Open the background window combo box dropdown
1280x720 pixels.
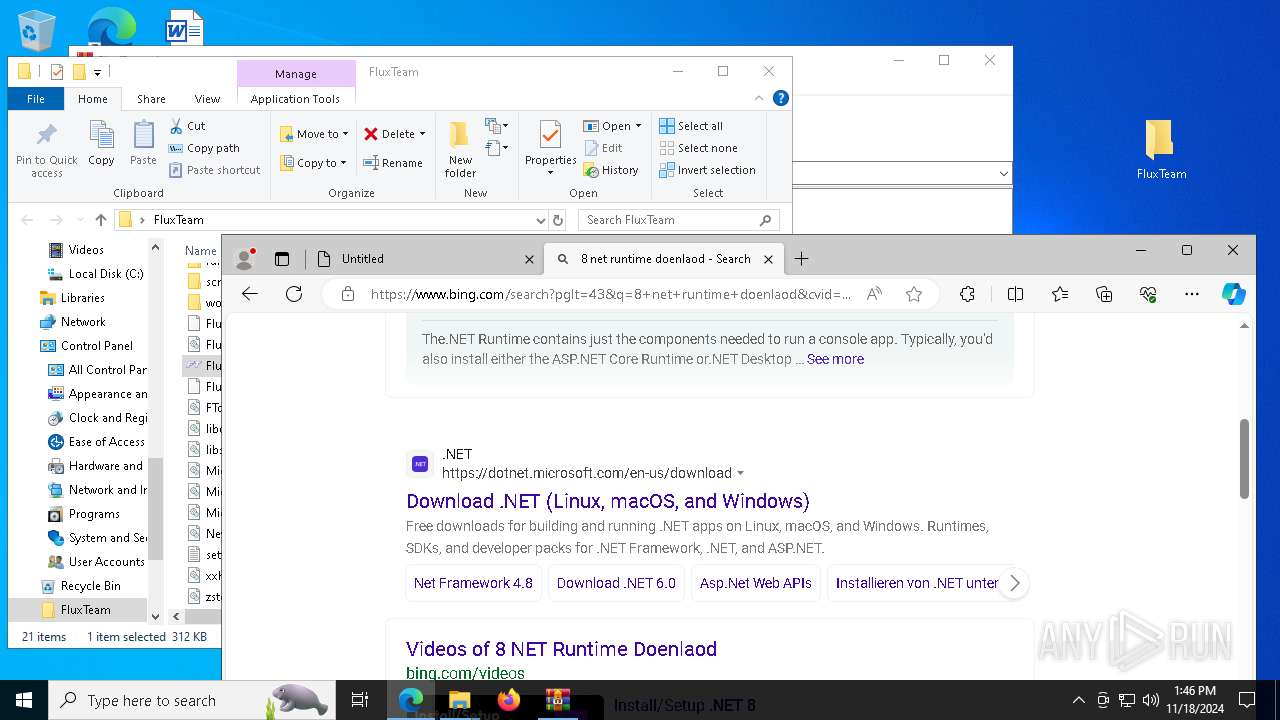coord(1003,174)
